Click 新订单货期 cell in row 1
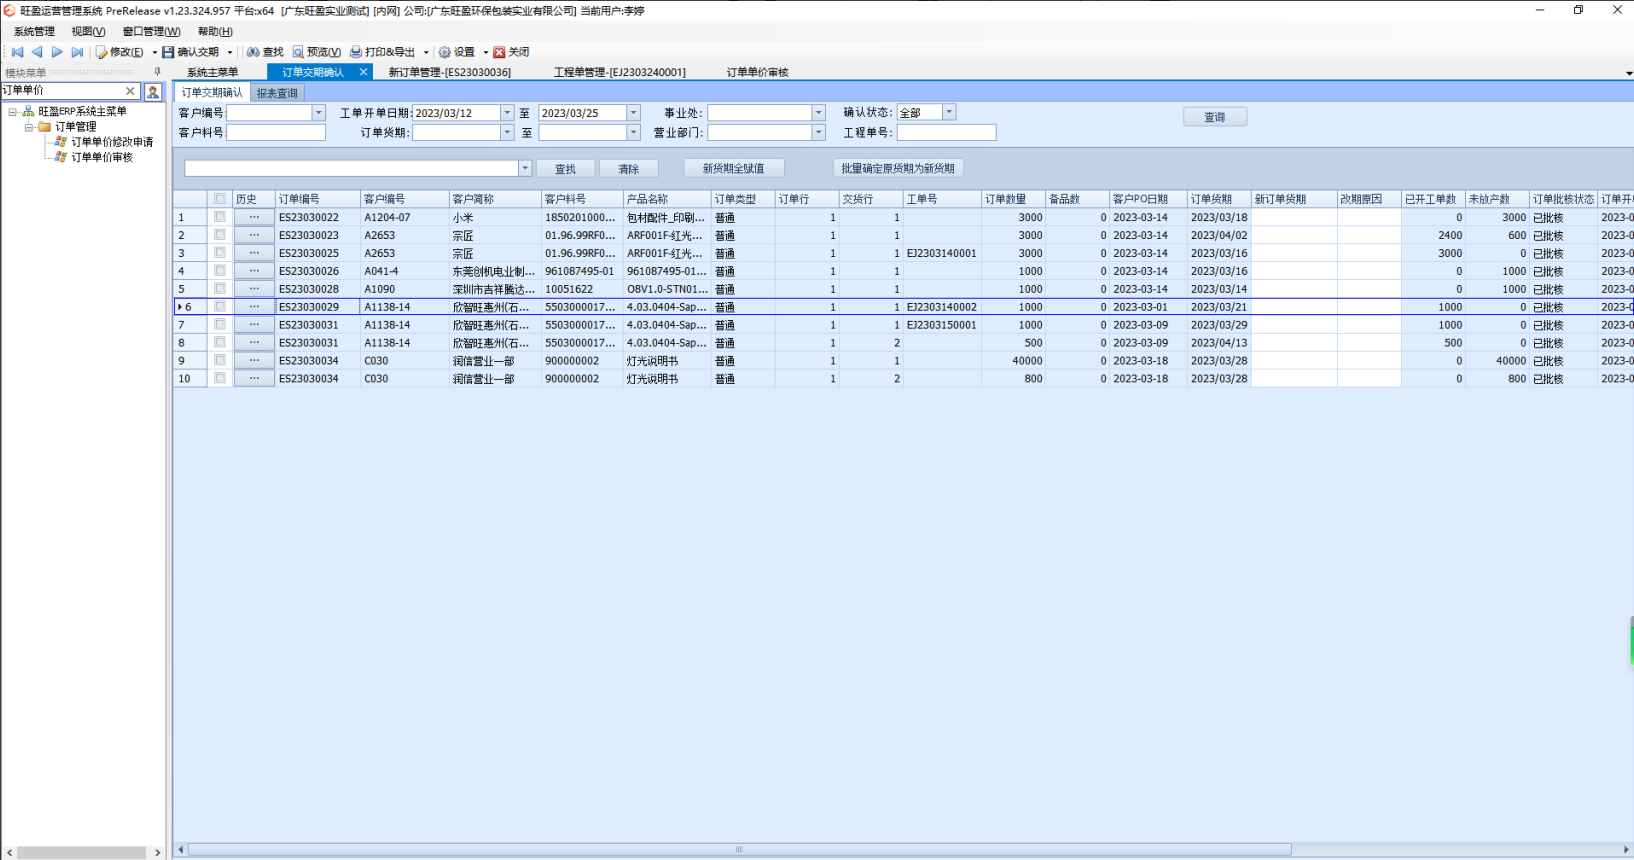 [1294, 217]
